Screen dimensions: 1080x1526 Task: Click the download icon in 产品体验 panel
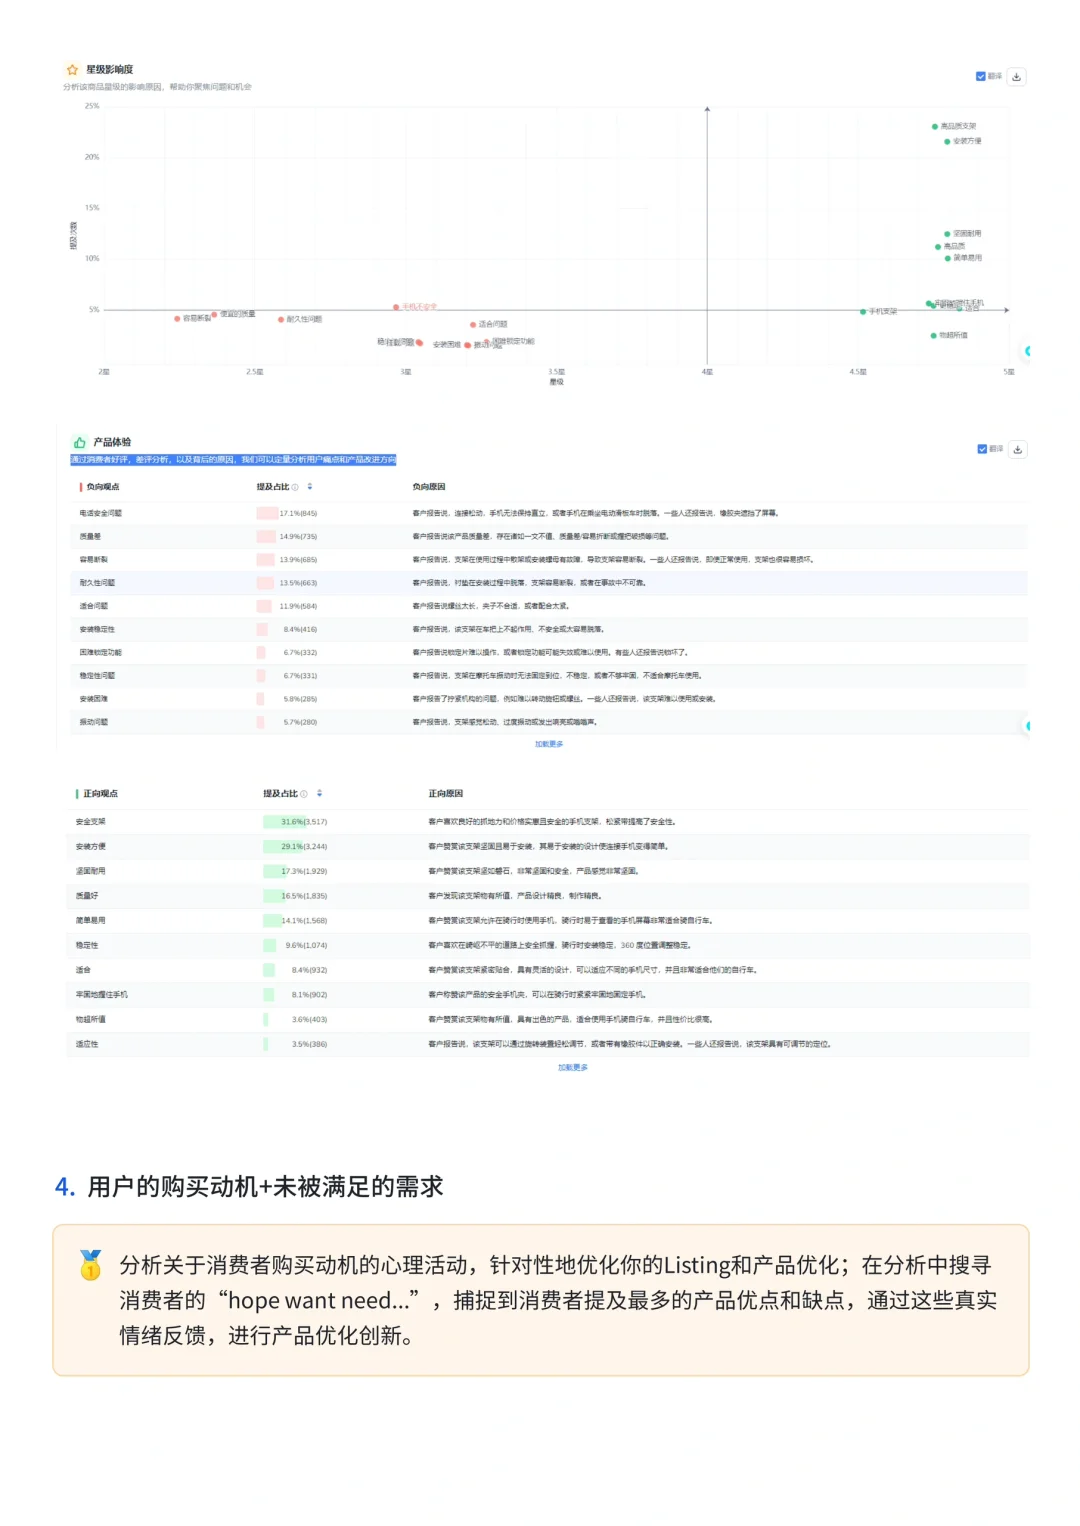(x=1017, y=450)
